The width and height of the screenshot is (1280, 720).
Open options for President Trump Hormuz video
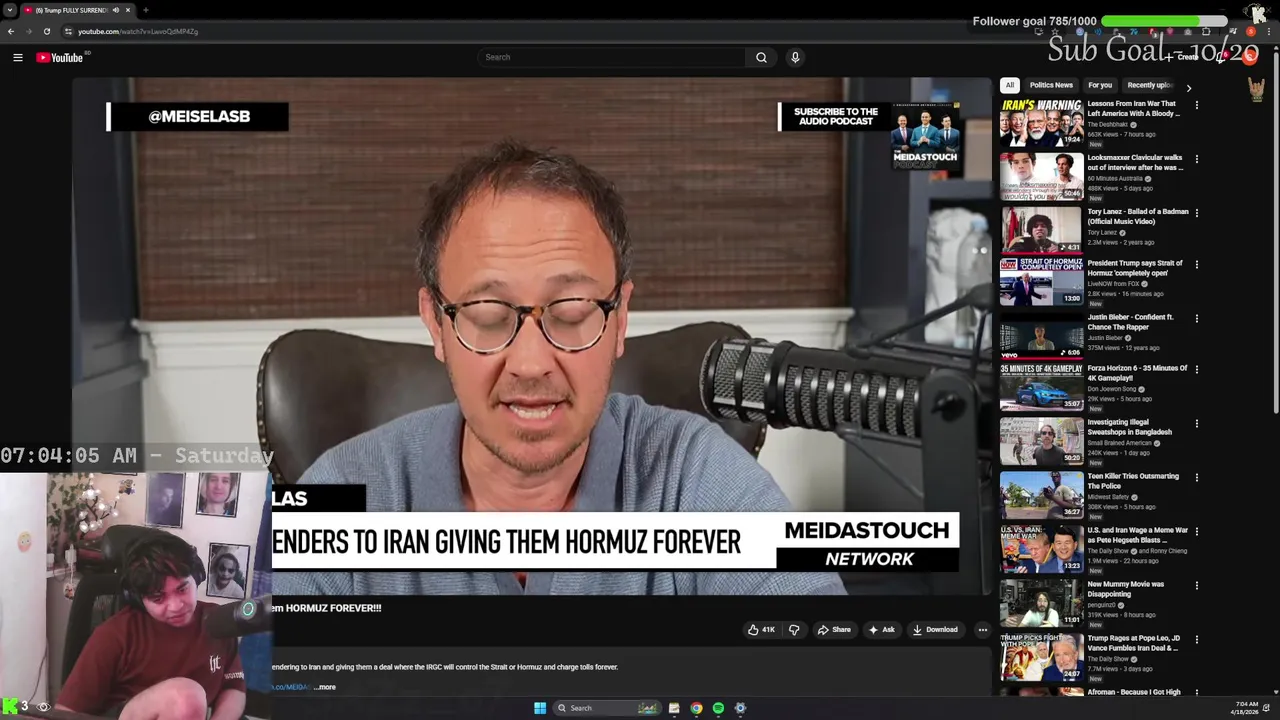(x=1196, y=265)
